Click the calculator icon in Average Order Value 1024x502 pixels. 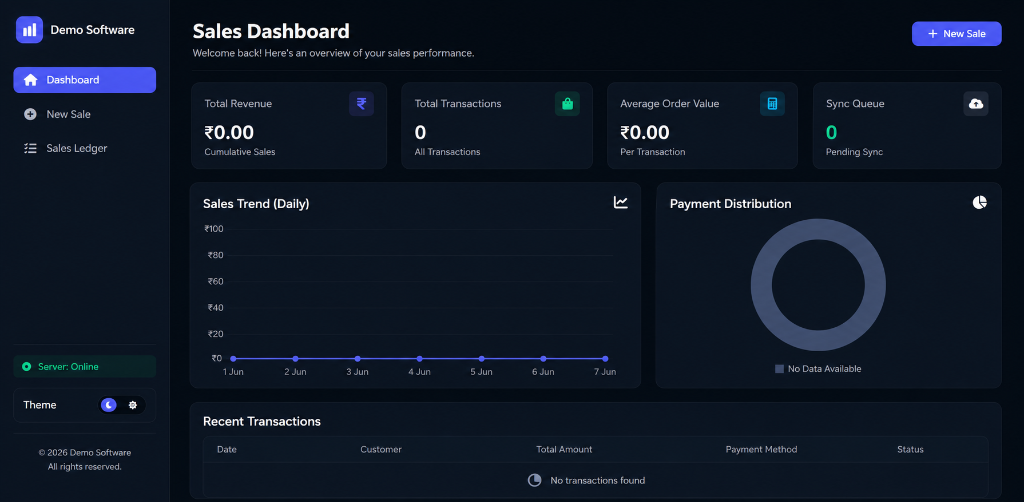coord(772,104)
